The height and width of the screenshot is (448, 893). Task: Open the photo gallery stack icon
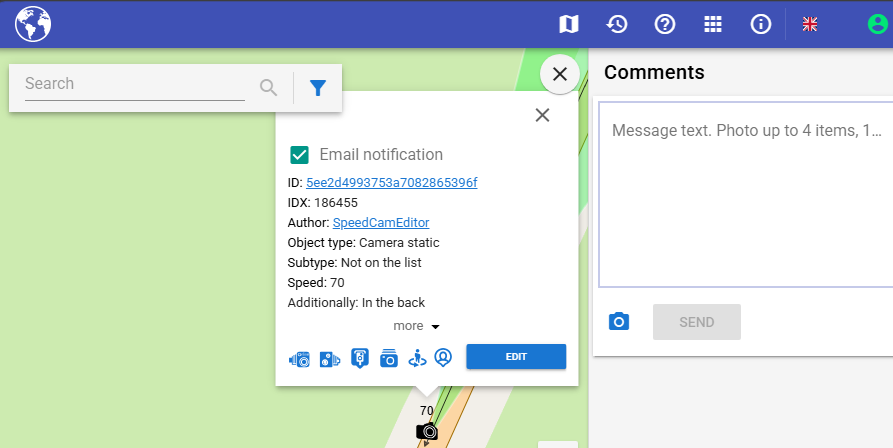click(x=389, y=358)
